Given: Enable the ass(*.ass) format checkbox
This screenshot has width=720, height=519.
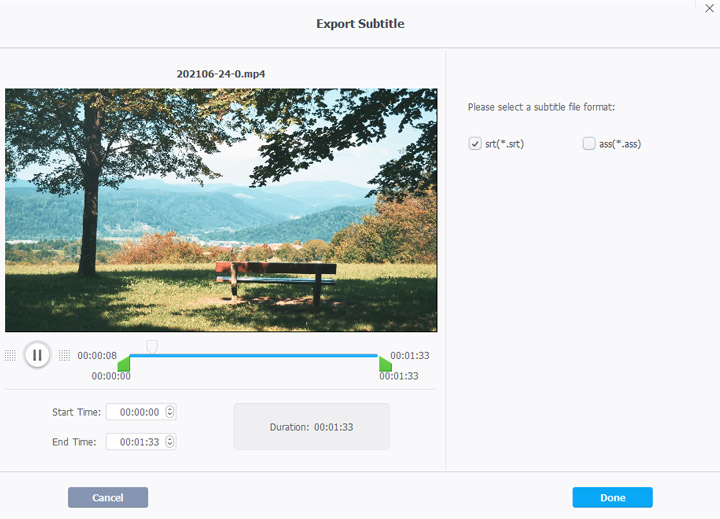Looking at the screenshot, I should (x=589, y=144).
